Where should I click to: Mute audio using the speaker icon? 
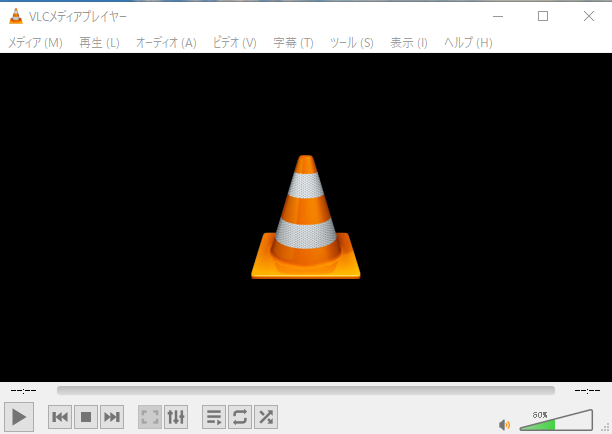tap(505, 424)
